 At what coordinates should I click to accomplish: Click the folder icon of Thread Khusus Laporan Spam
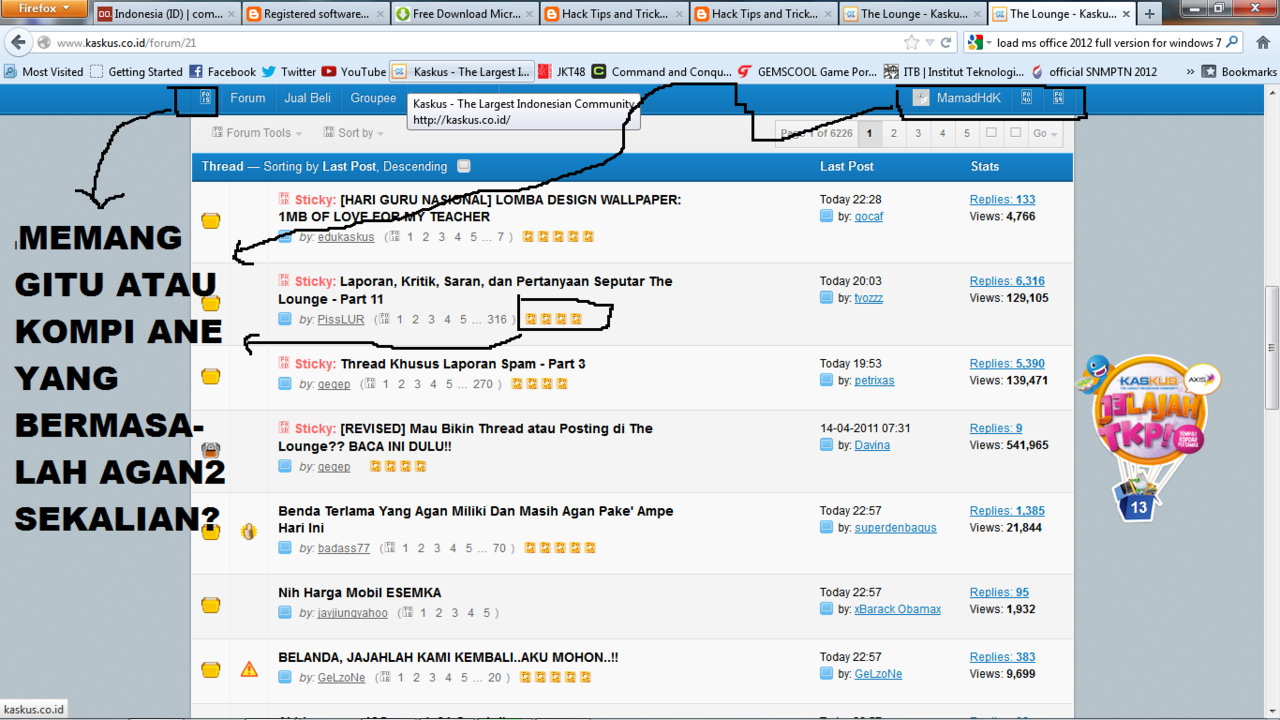(x=210, y=376)
